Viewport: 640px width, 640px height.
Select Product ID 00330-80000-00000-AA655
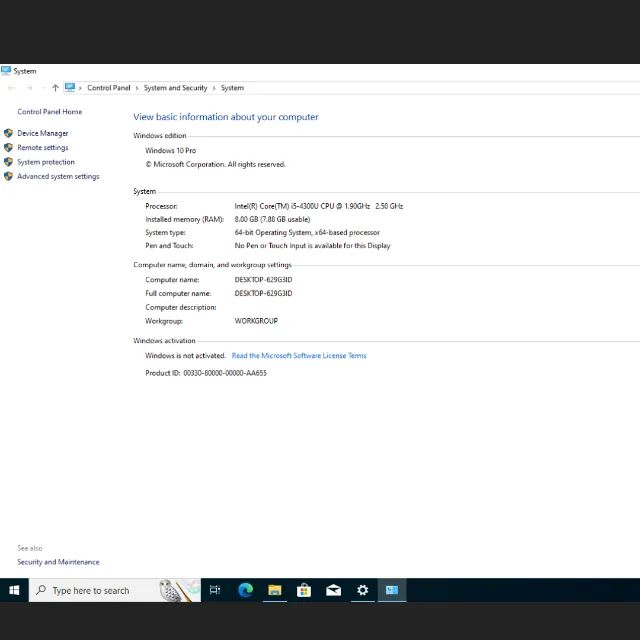[x=206, y=373]
